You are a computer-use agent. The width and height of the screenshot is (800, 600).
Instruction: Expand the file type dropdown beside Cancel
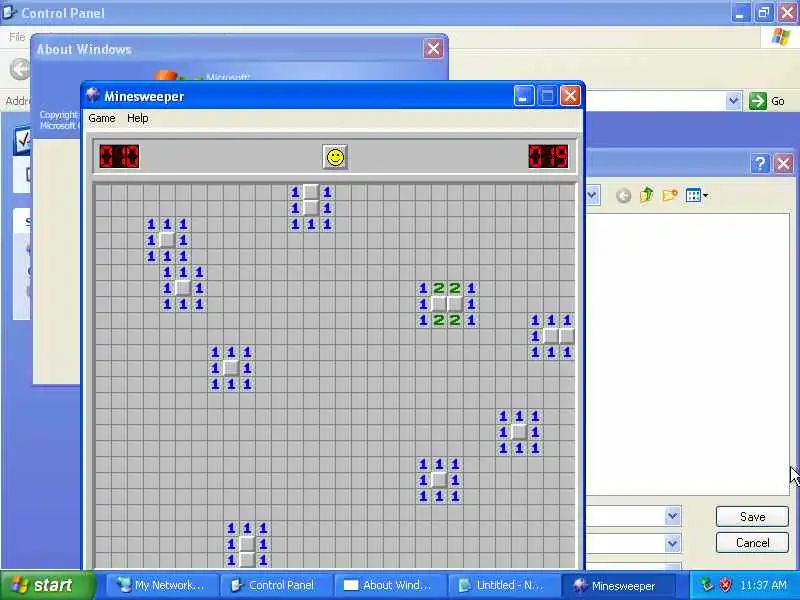point(672,543)
